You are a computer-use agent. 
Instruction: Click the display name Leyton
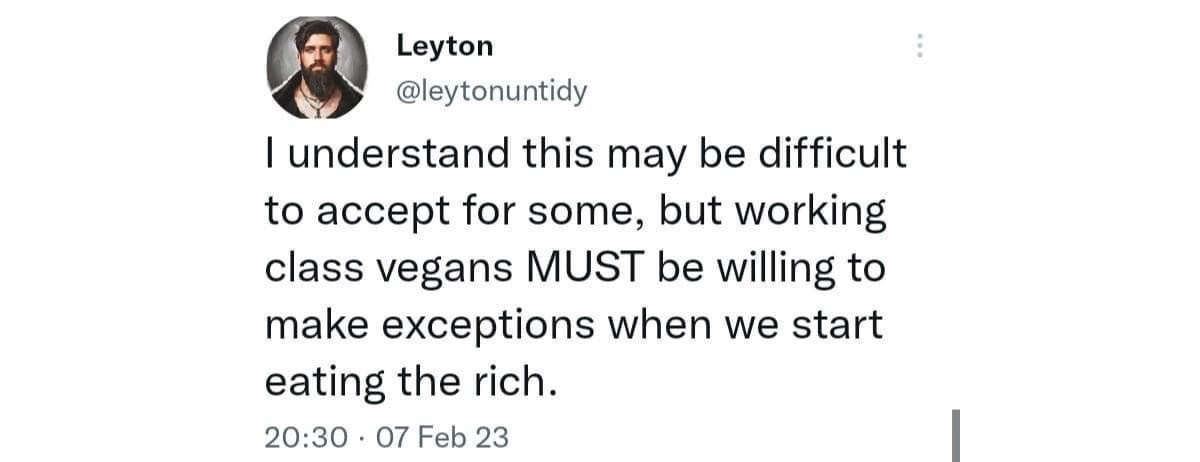(445, 45)
